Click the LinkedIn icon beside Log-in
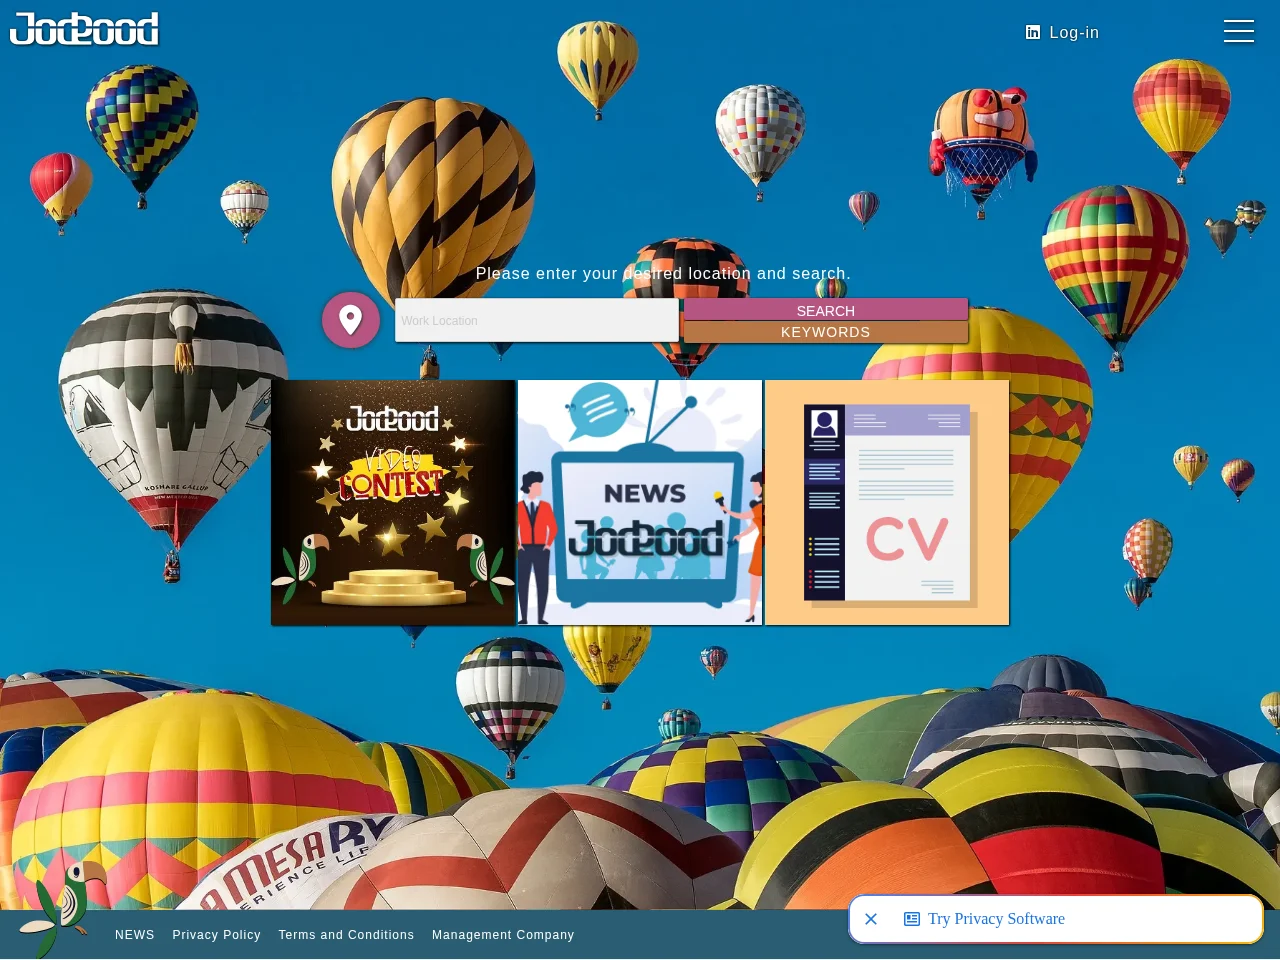1280x960 pixels. [1033, 32]
